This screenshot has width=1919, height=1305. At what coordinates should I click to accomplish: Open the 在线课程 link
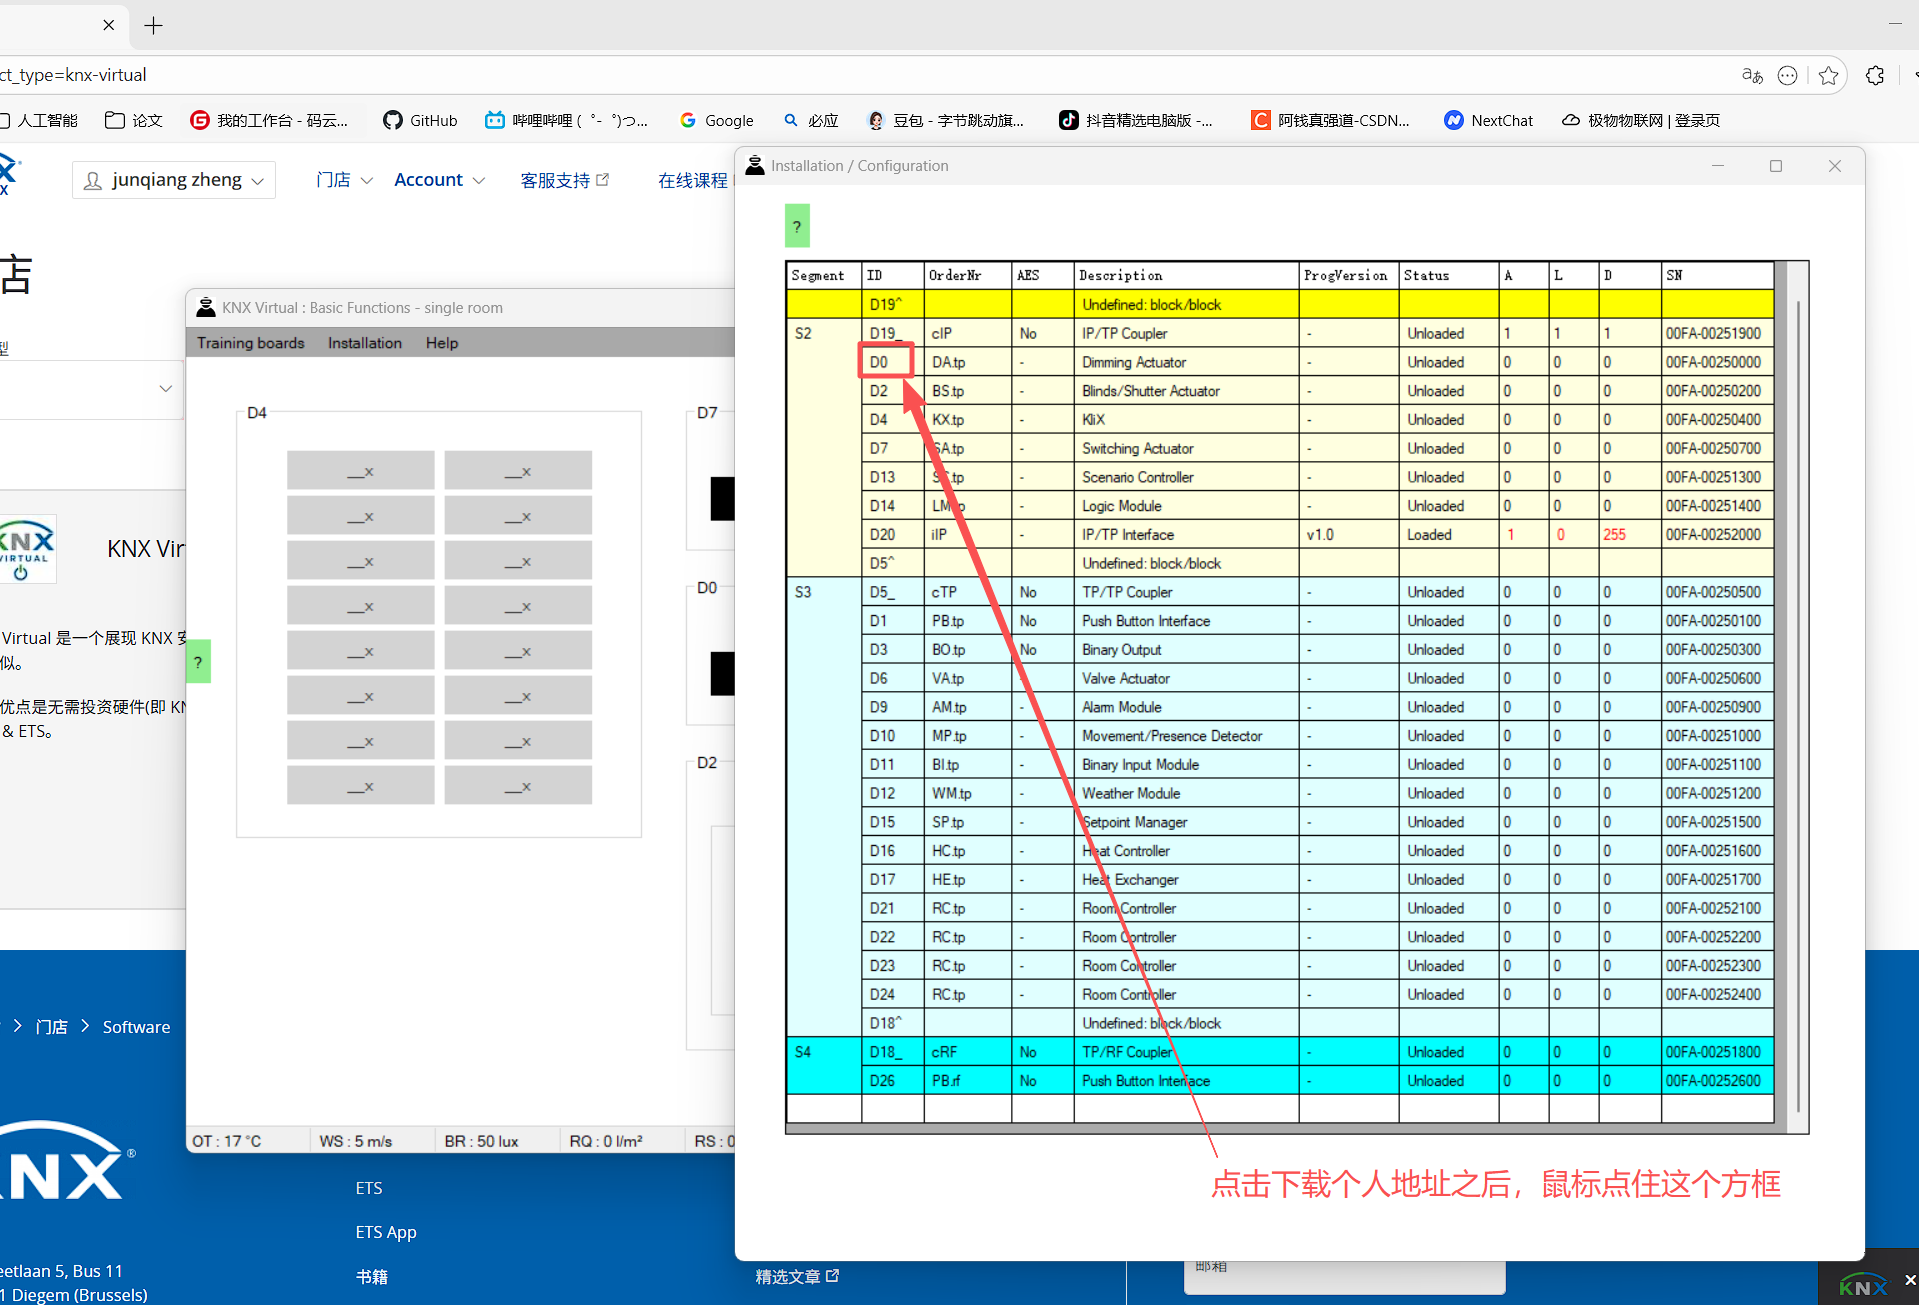coord(692,180)
